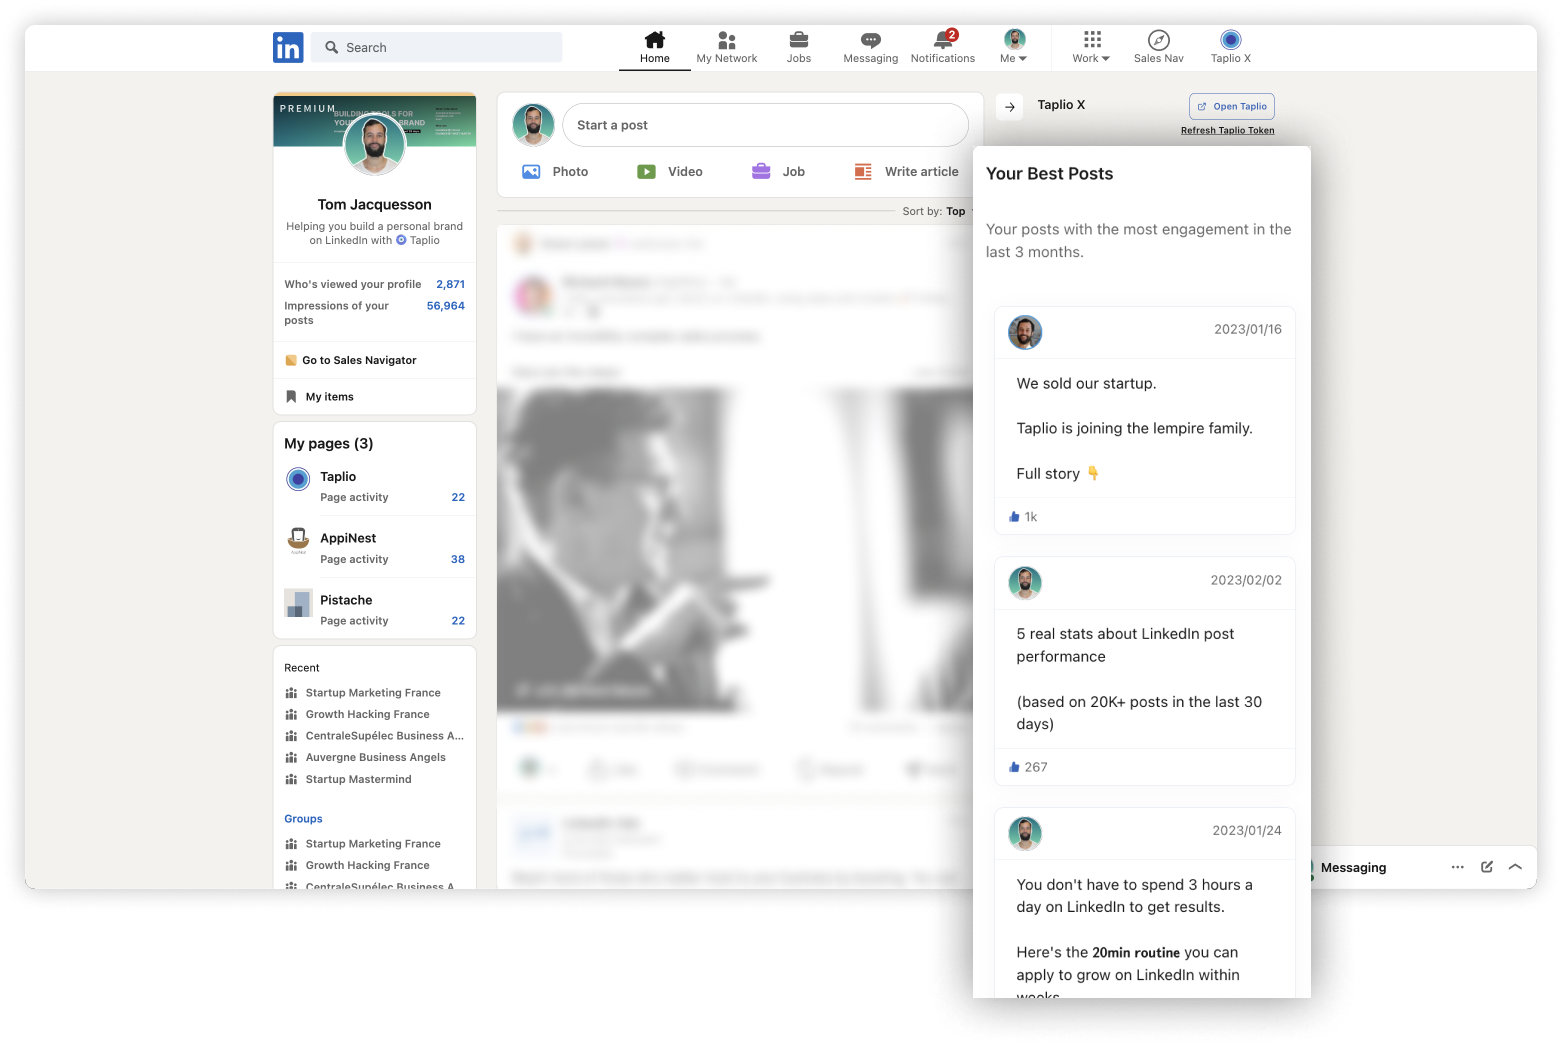Open the Pistache page
Screen dimensions: 1562x1048
click(346, 600)
